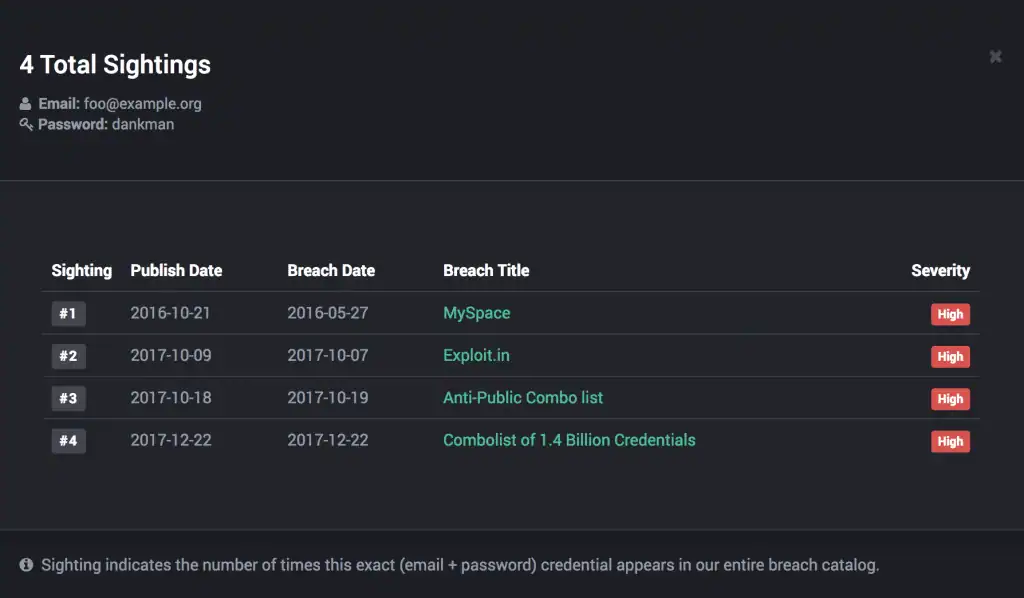Click the key icon beside Password
Image resolution: width=1024 pixels, height=598 pixels.
25,124
